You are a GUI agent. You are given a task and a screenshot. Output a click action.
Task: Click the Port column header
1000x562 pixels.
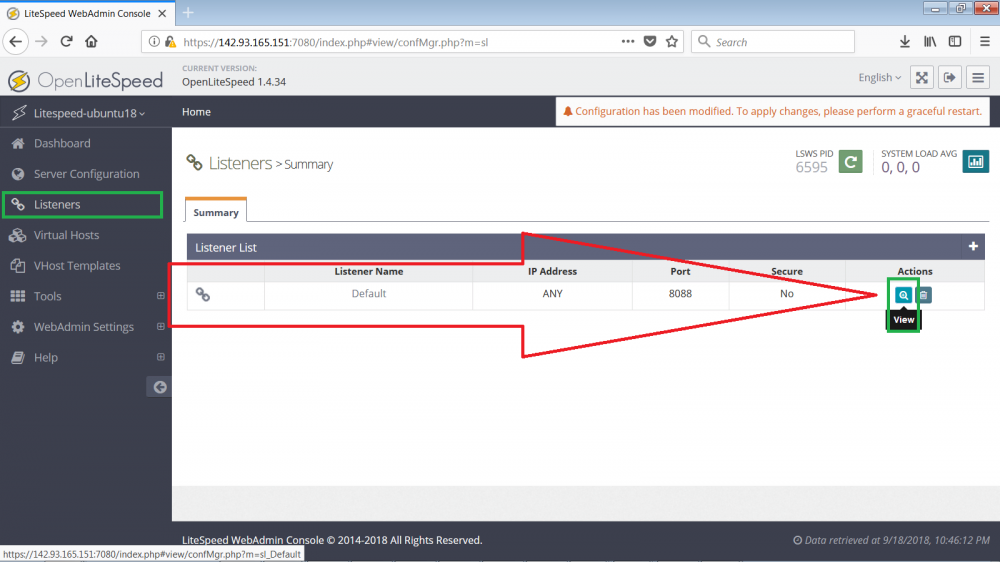[x=680, y=271]
